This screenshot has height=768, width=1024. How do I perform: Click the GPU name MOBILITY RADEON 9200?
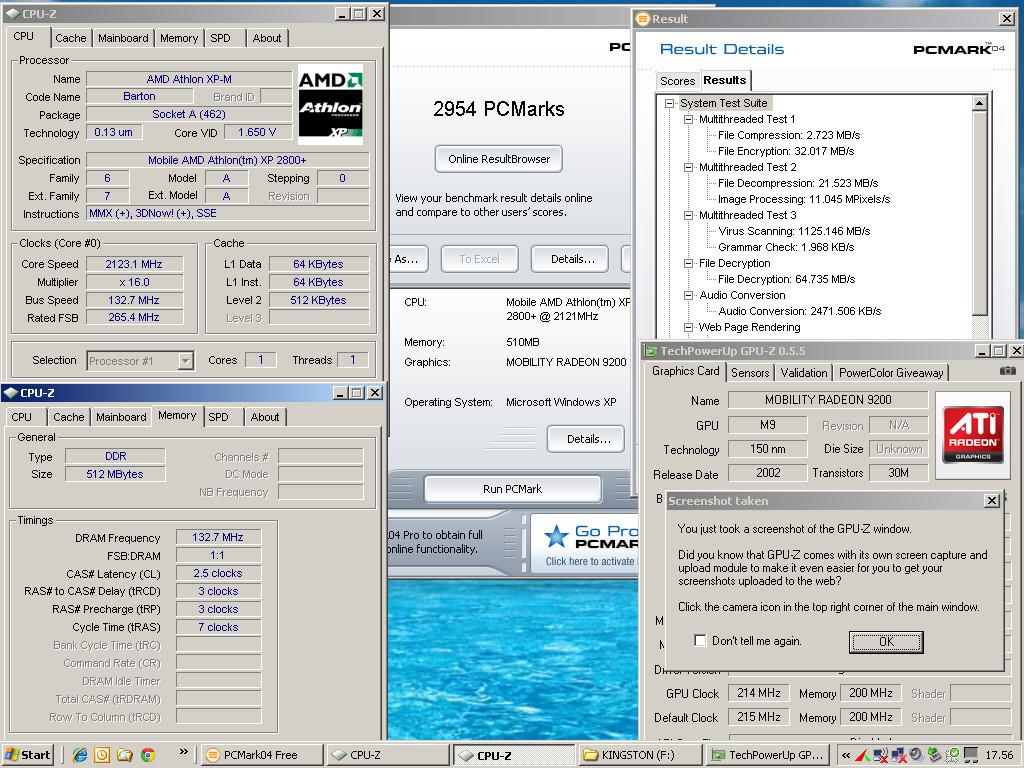click(x=828, y=400)
